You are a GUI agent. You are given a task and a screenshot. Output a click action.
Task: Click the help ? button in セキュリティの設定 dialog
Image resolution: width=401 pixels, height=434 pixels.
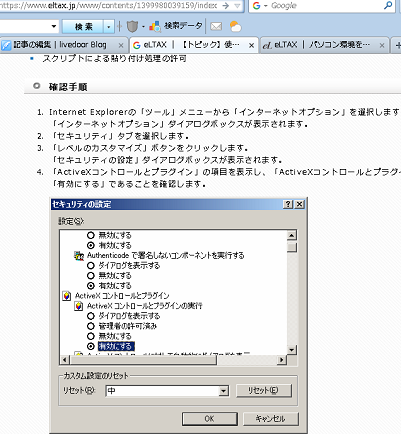[x=288, y=204]
